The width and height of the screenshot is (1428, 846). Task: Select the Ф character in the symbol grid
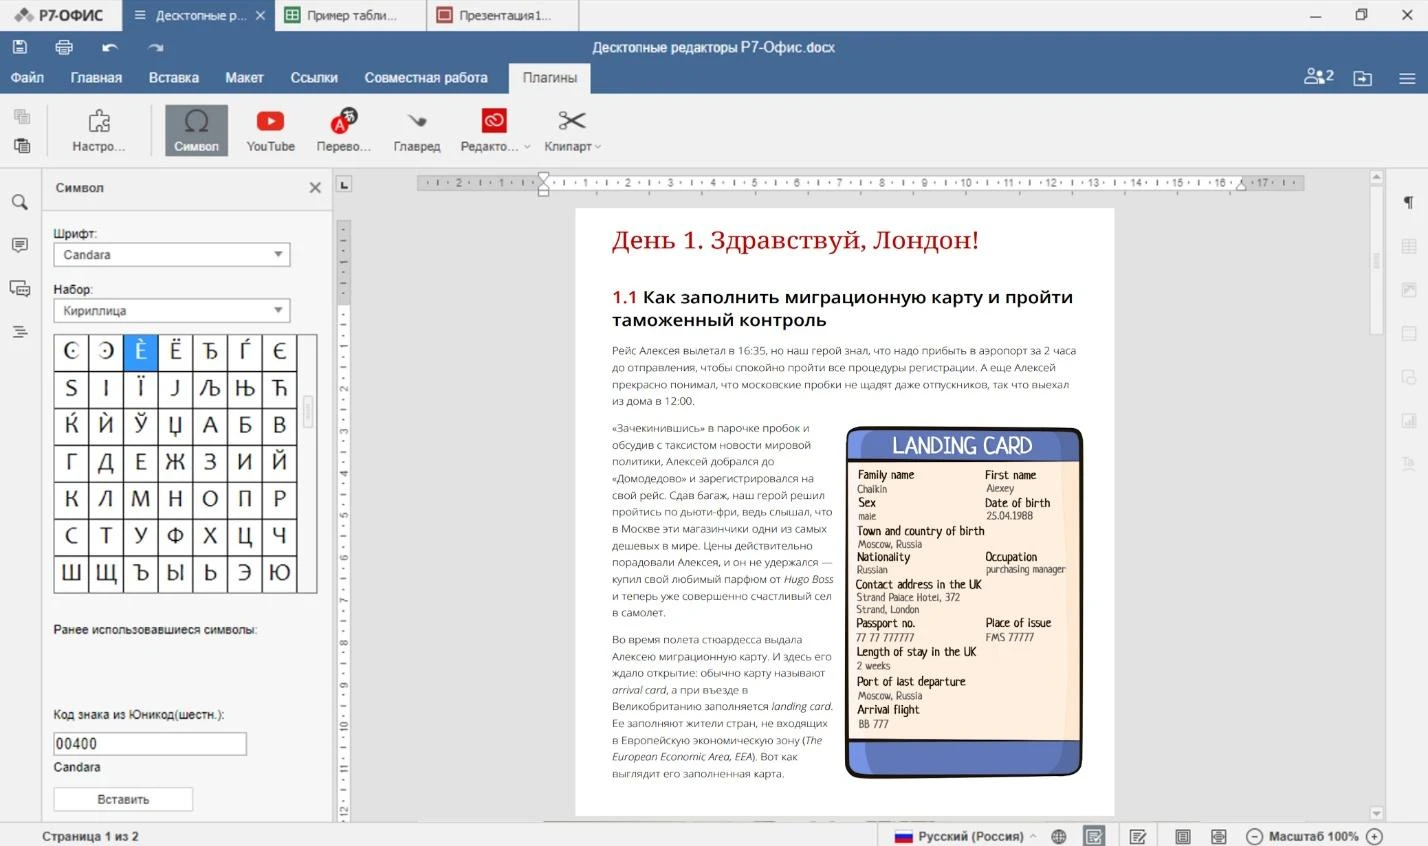(x=175, y=535)
